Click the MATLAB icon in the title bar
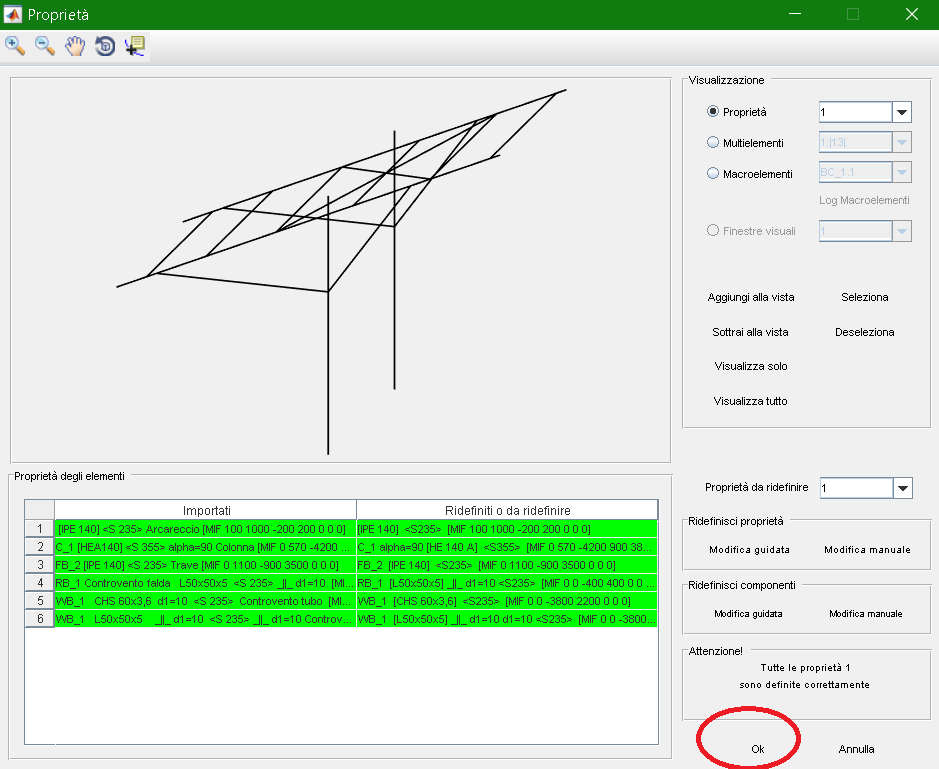The image size is (939, 769). pyautogui.click(x=13, y=14)
